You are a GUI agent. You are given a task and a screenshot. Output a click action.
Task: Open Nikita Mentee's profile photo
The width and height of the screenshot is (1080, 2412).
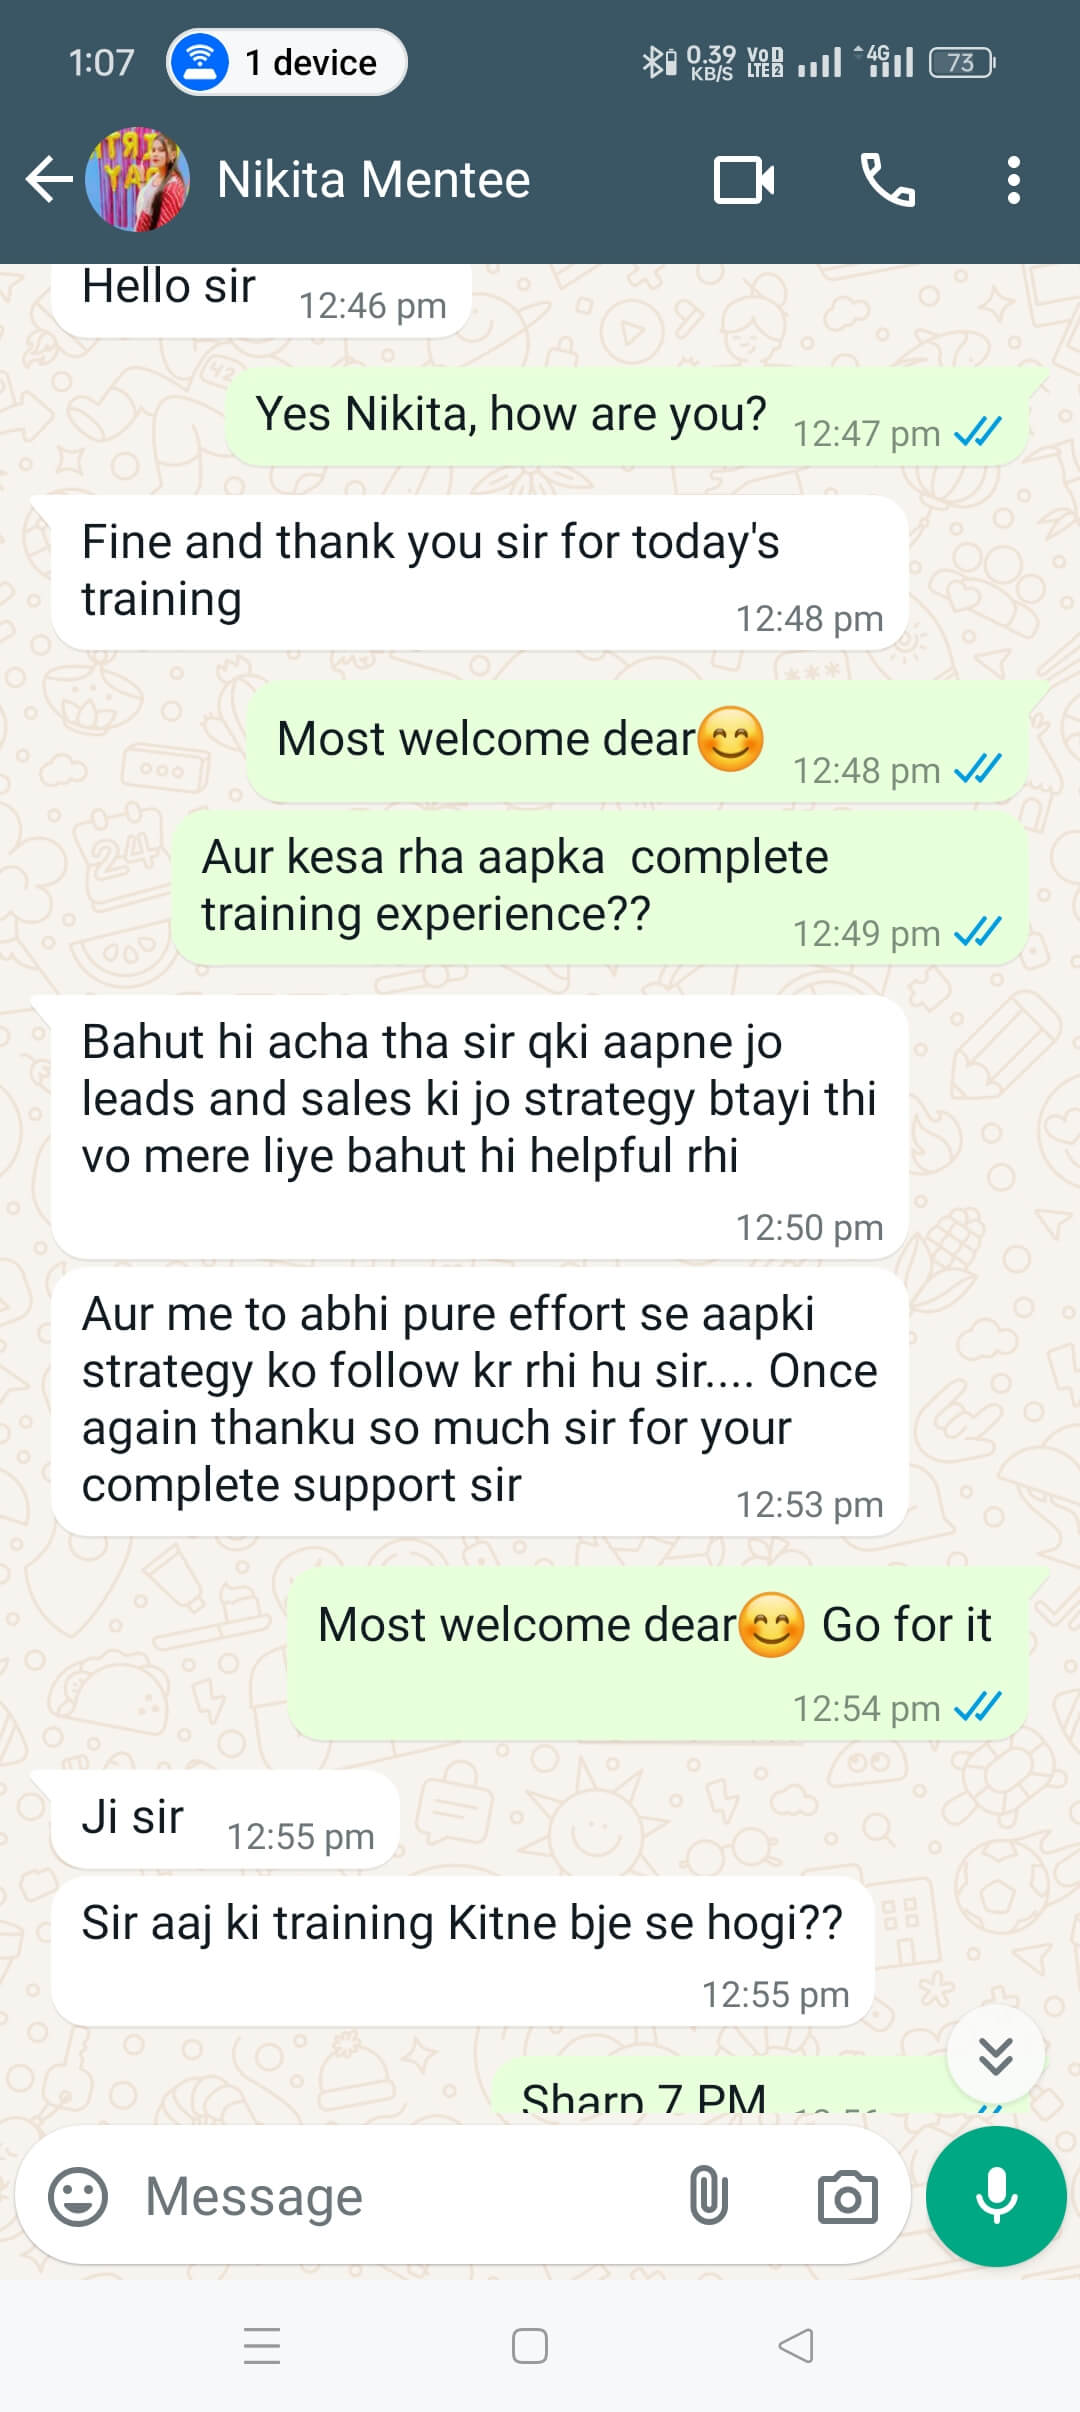click(x=137, y=180)
